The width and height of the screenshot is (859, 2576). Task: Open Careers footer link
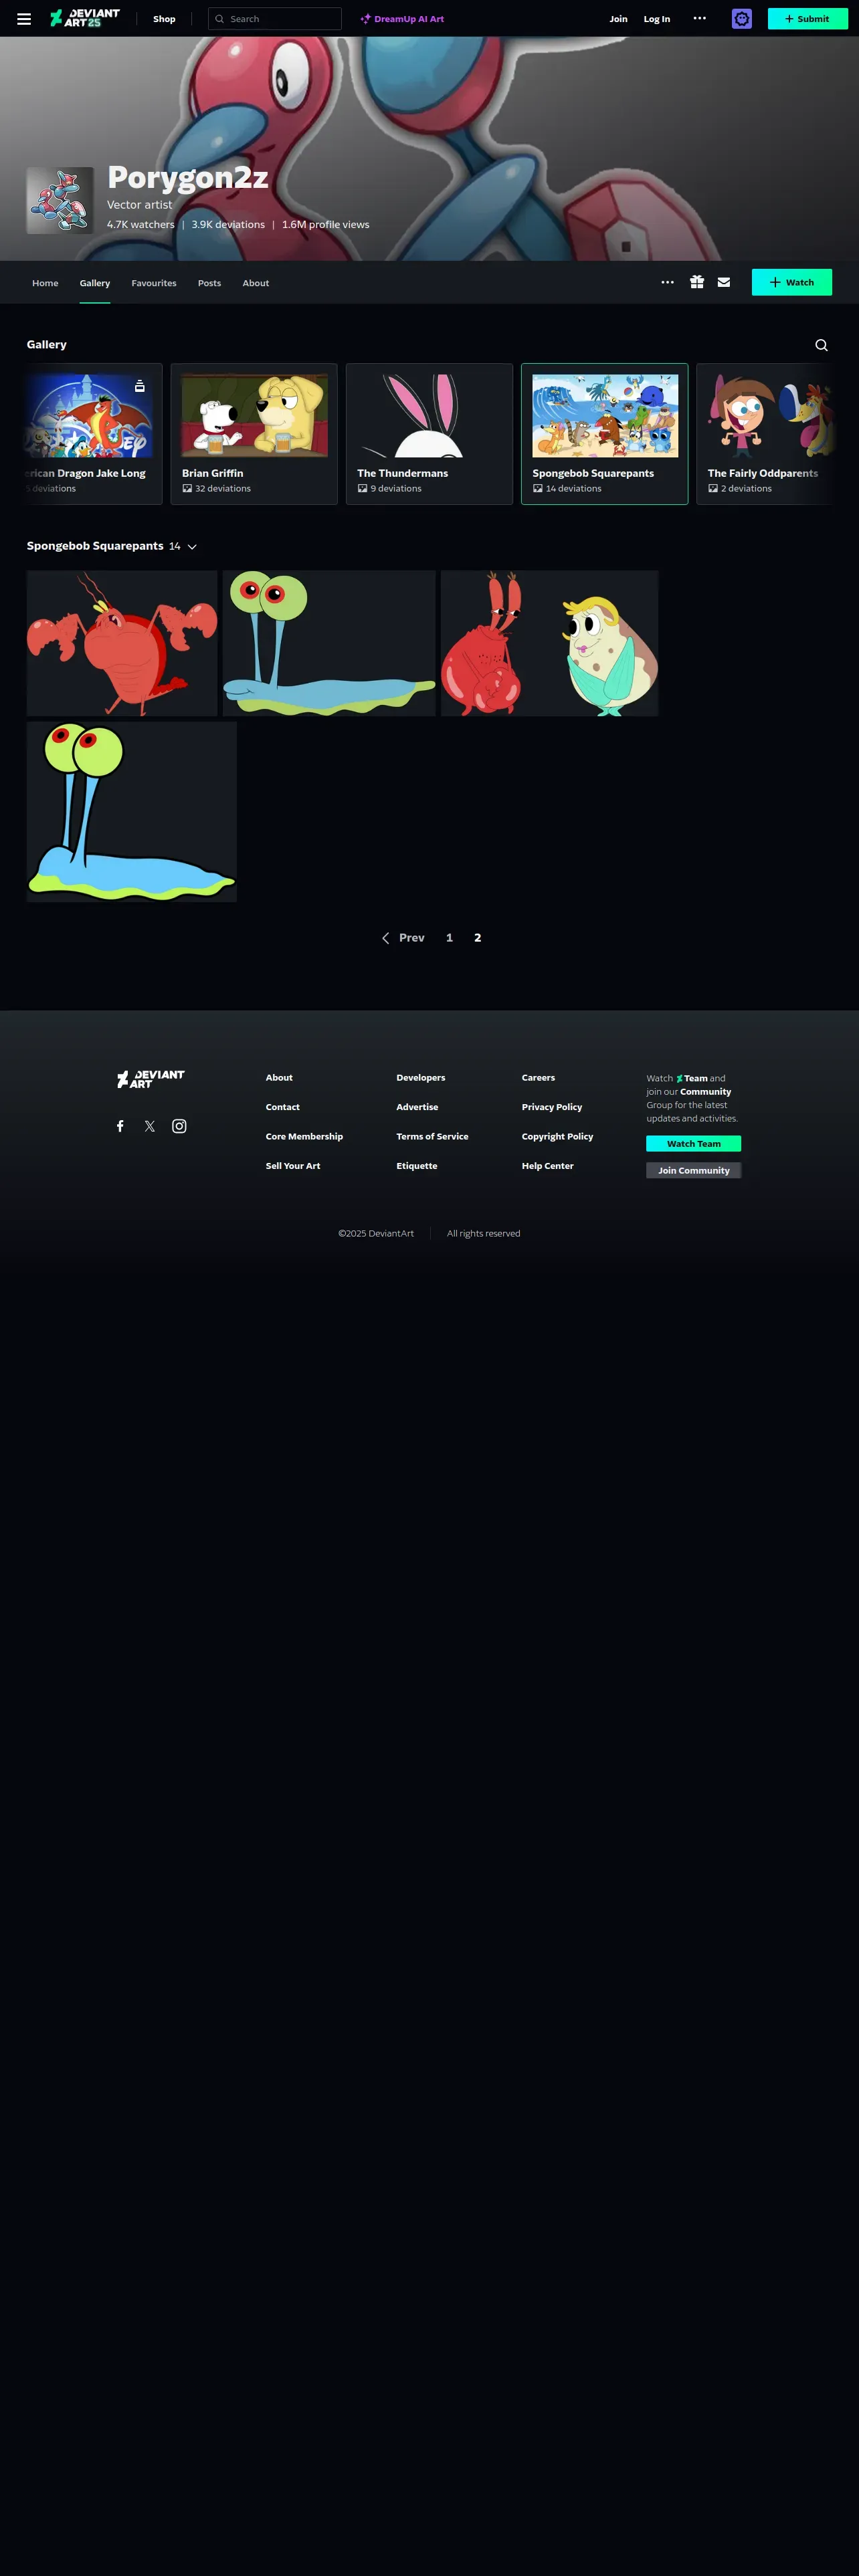click(538, 1078)
